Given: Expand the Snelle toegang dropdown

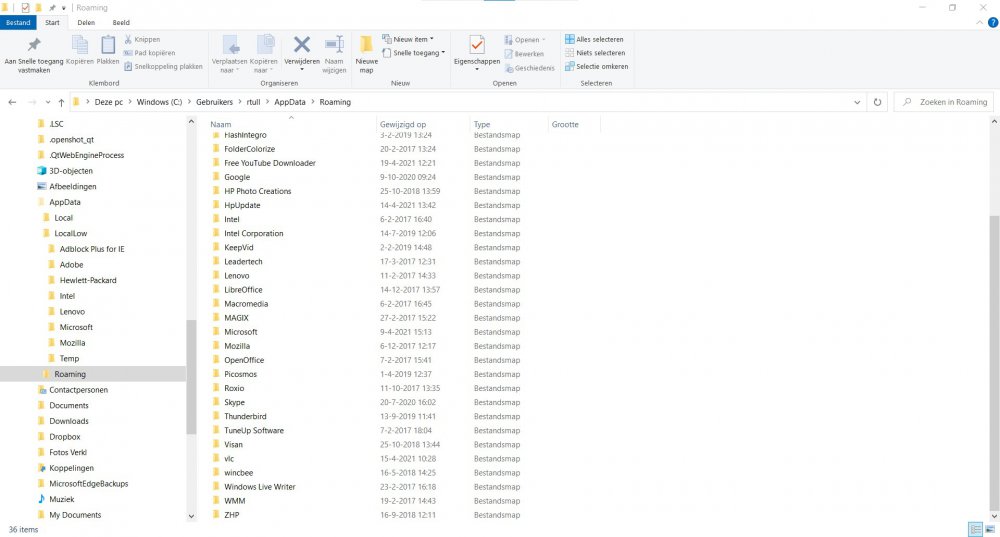Looking at the screenshot, I should pyautogui.click(x=418, y=53).
